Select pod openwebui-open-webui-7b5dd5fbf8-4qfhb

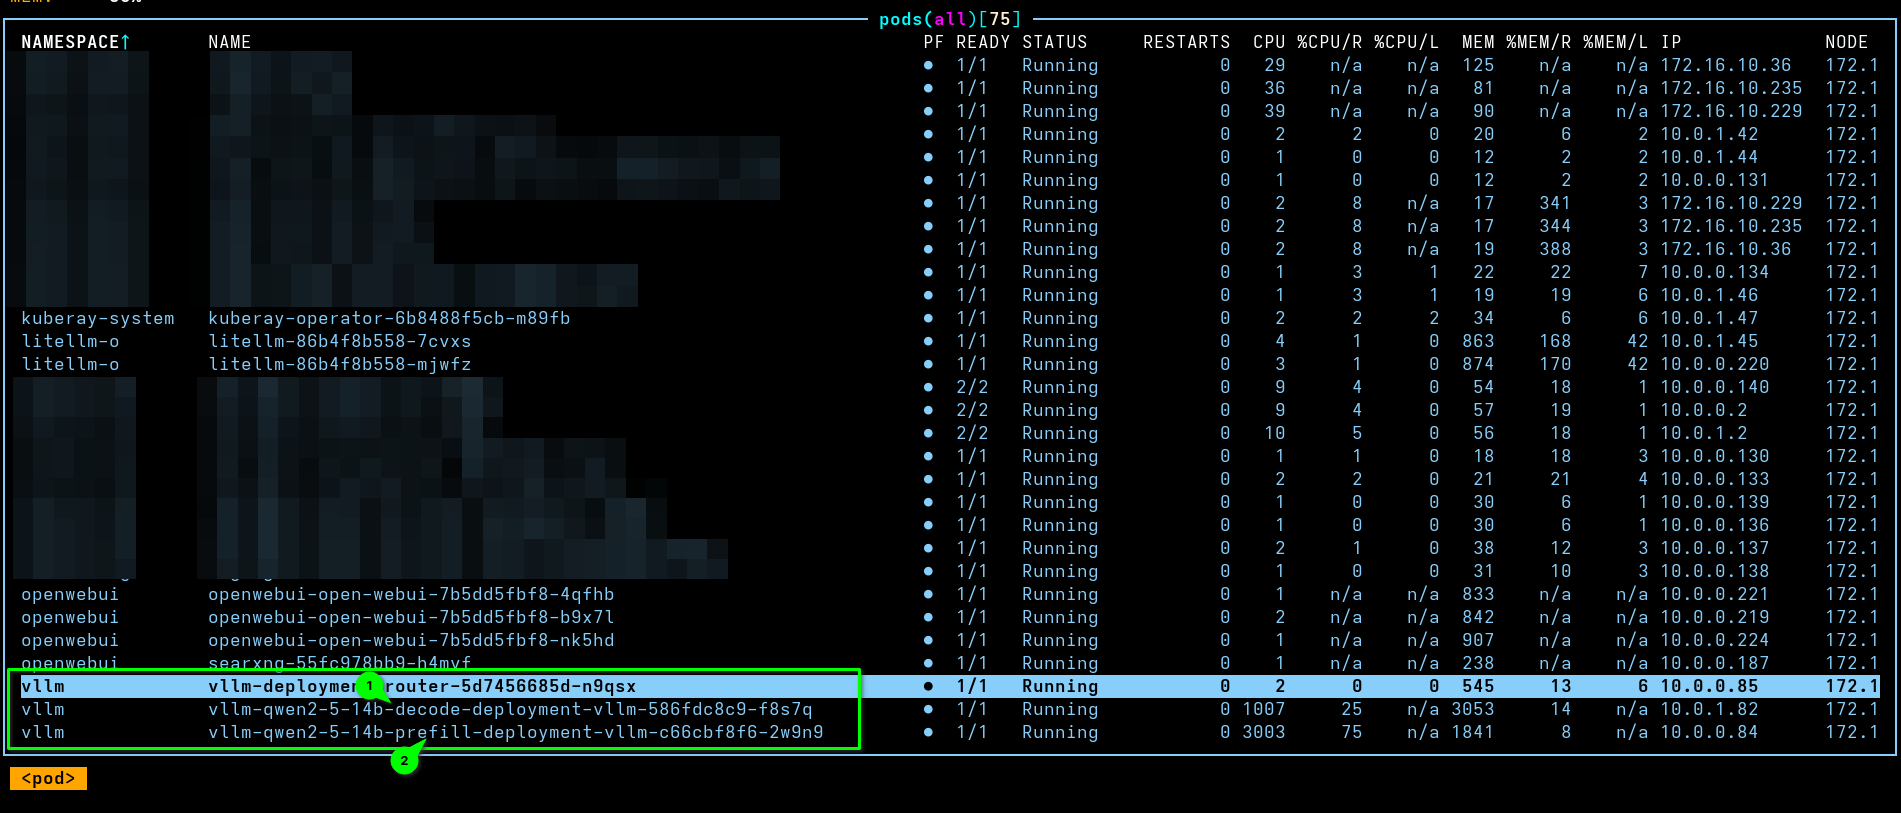tap(950, 594)
